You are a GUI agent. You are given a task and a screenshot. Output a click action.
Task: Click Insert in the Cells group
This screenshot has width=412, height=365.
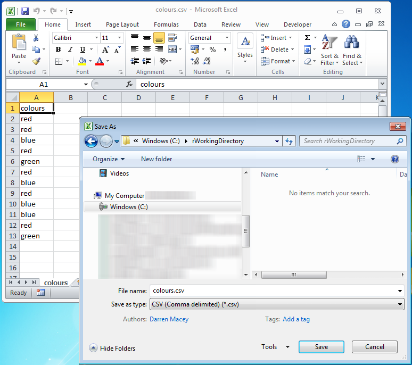point(276,38)
